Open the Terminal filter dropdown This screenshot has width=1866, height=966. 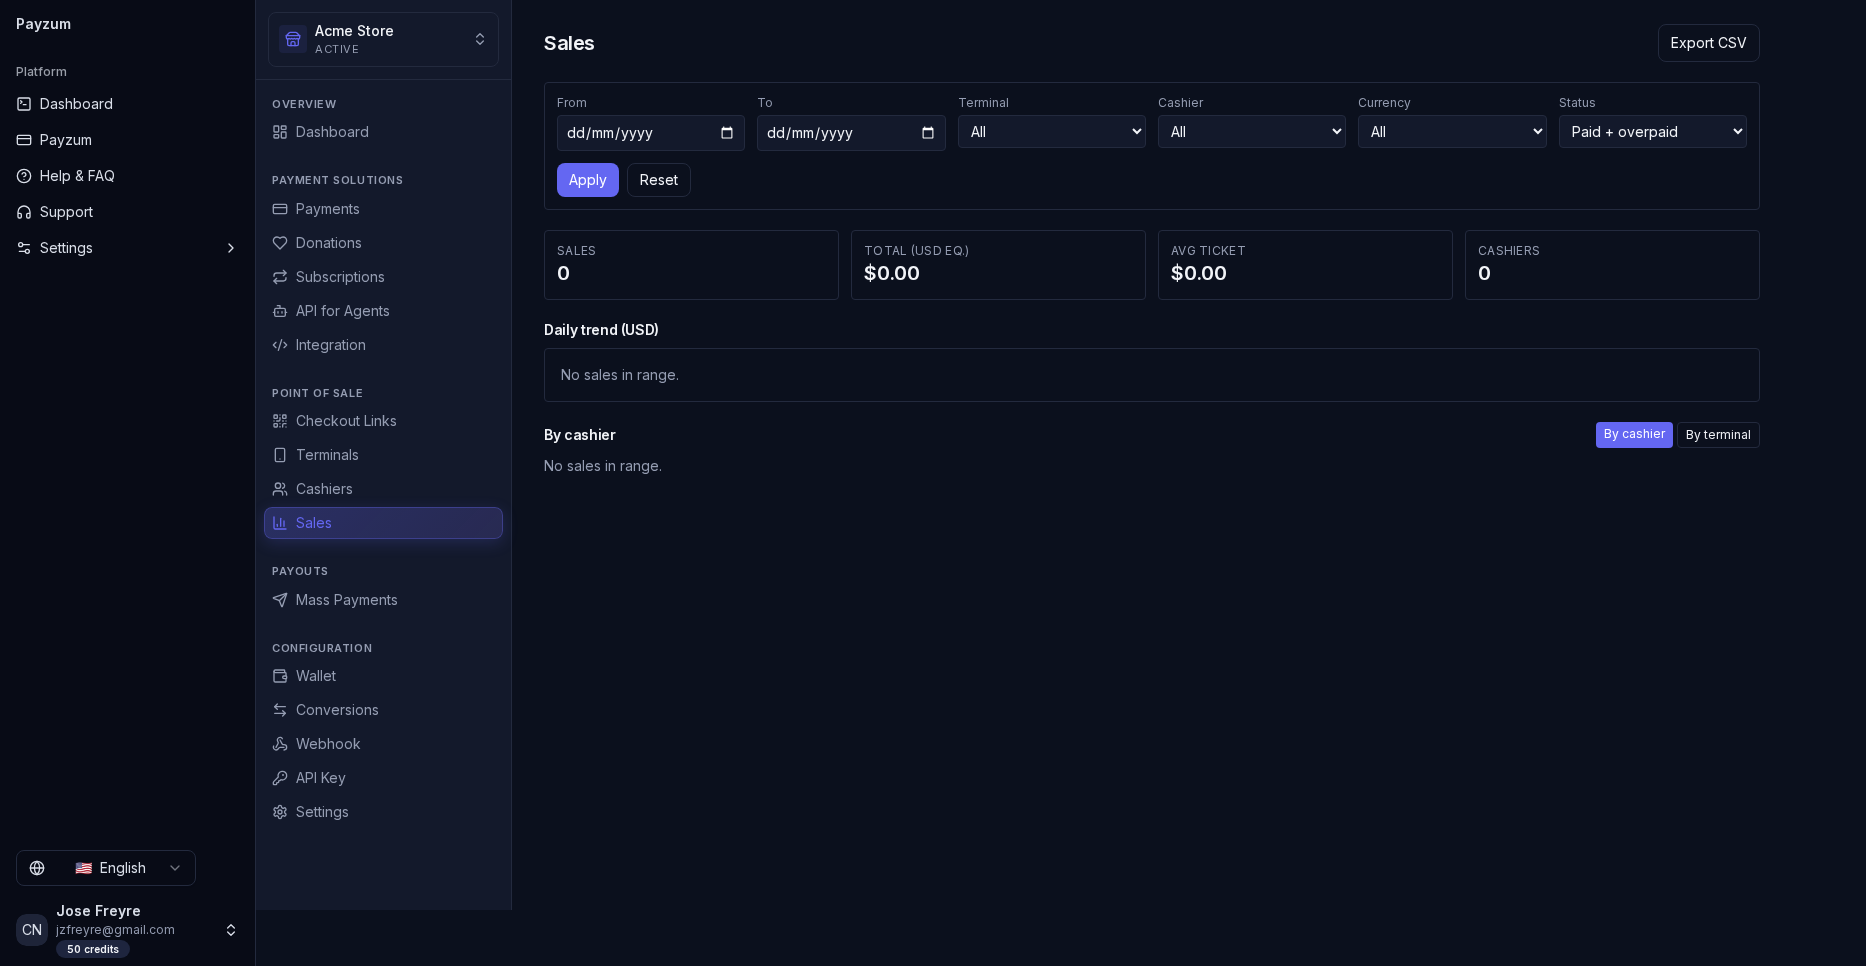click(x=1052, y=132)
